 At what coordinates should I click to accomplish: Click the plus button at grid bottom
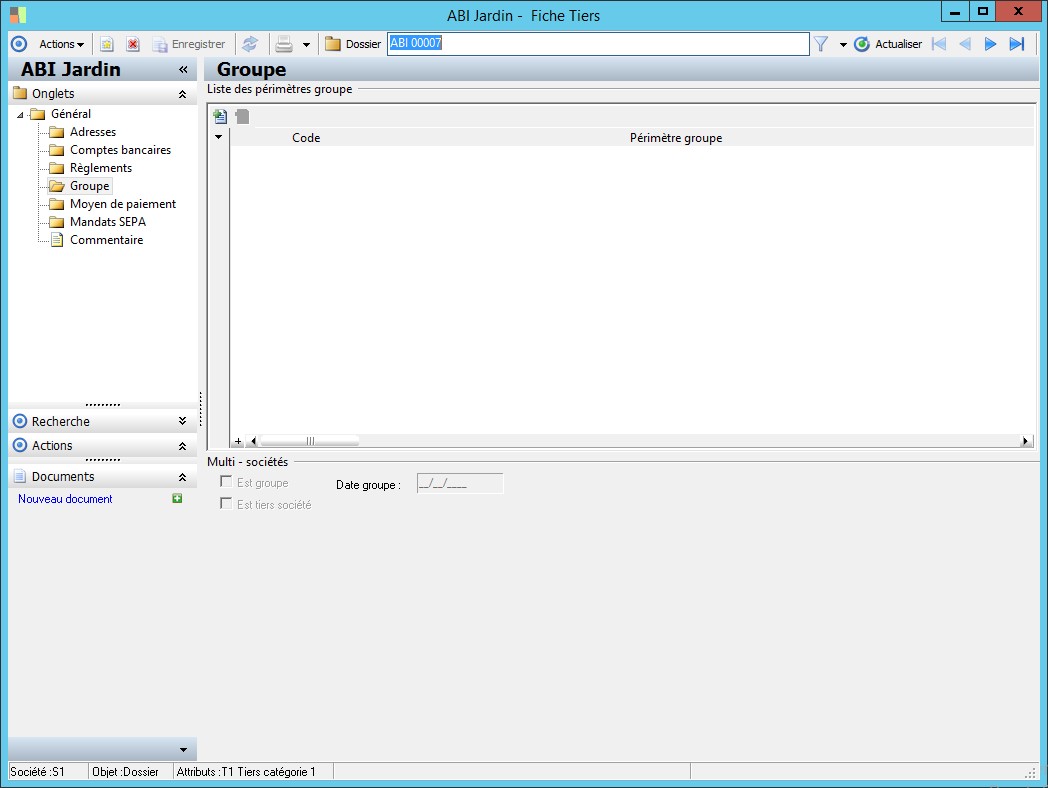tap(238, 441)
